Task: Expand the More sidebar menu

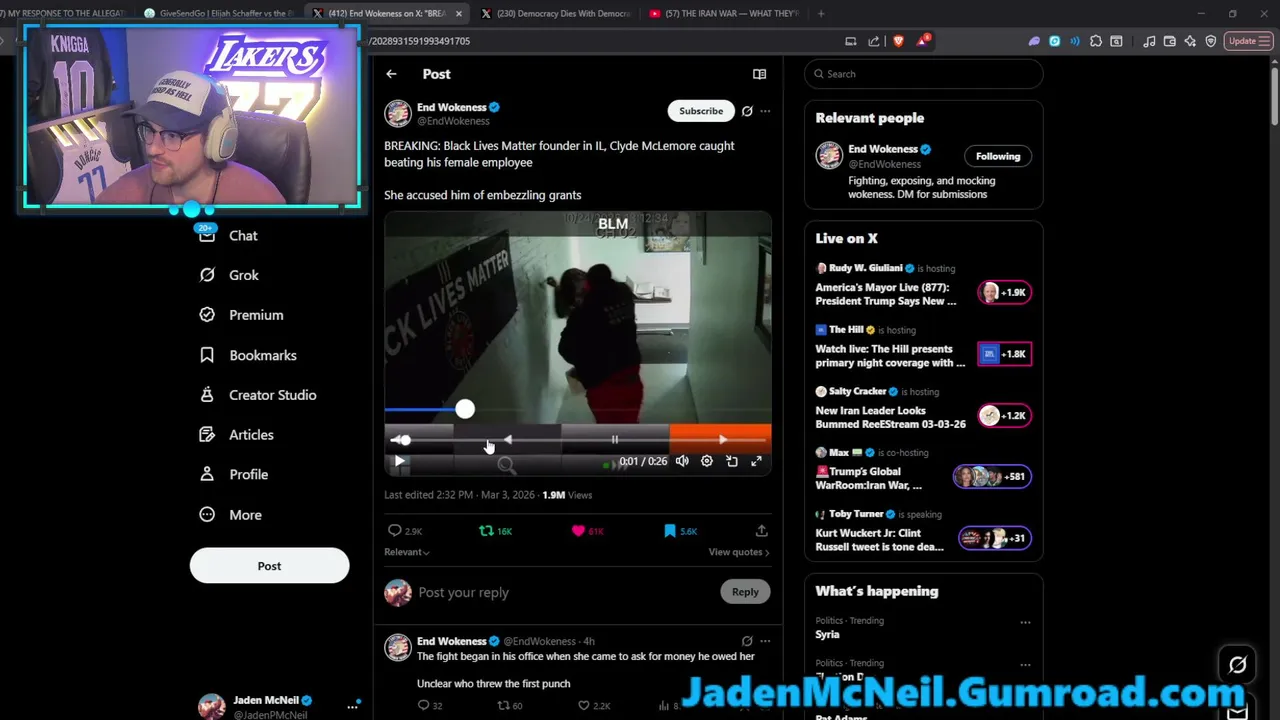Action: (x=230, y=515)
